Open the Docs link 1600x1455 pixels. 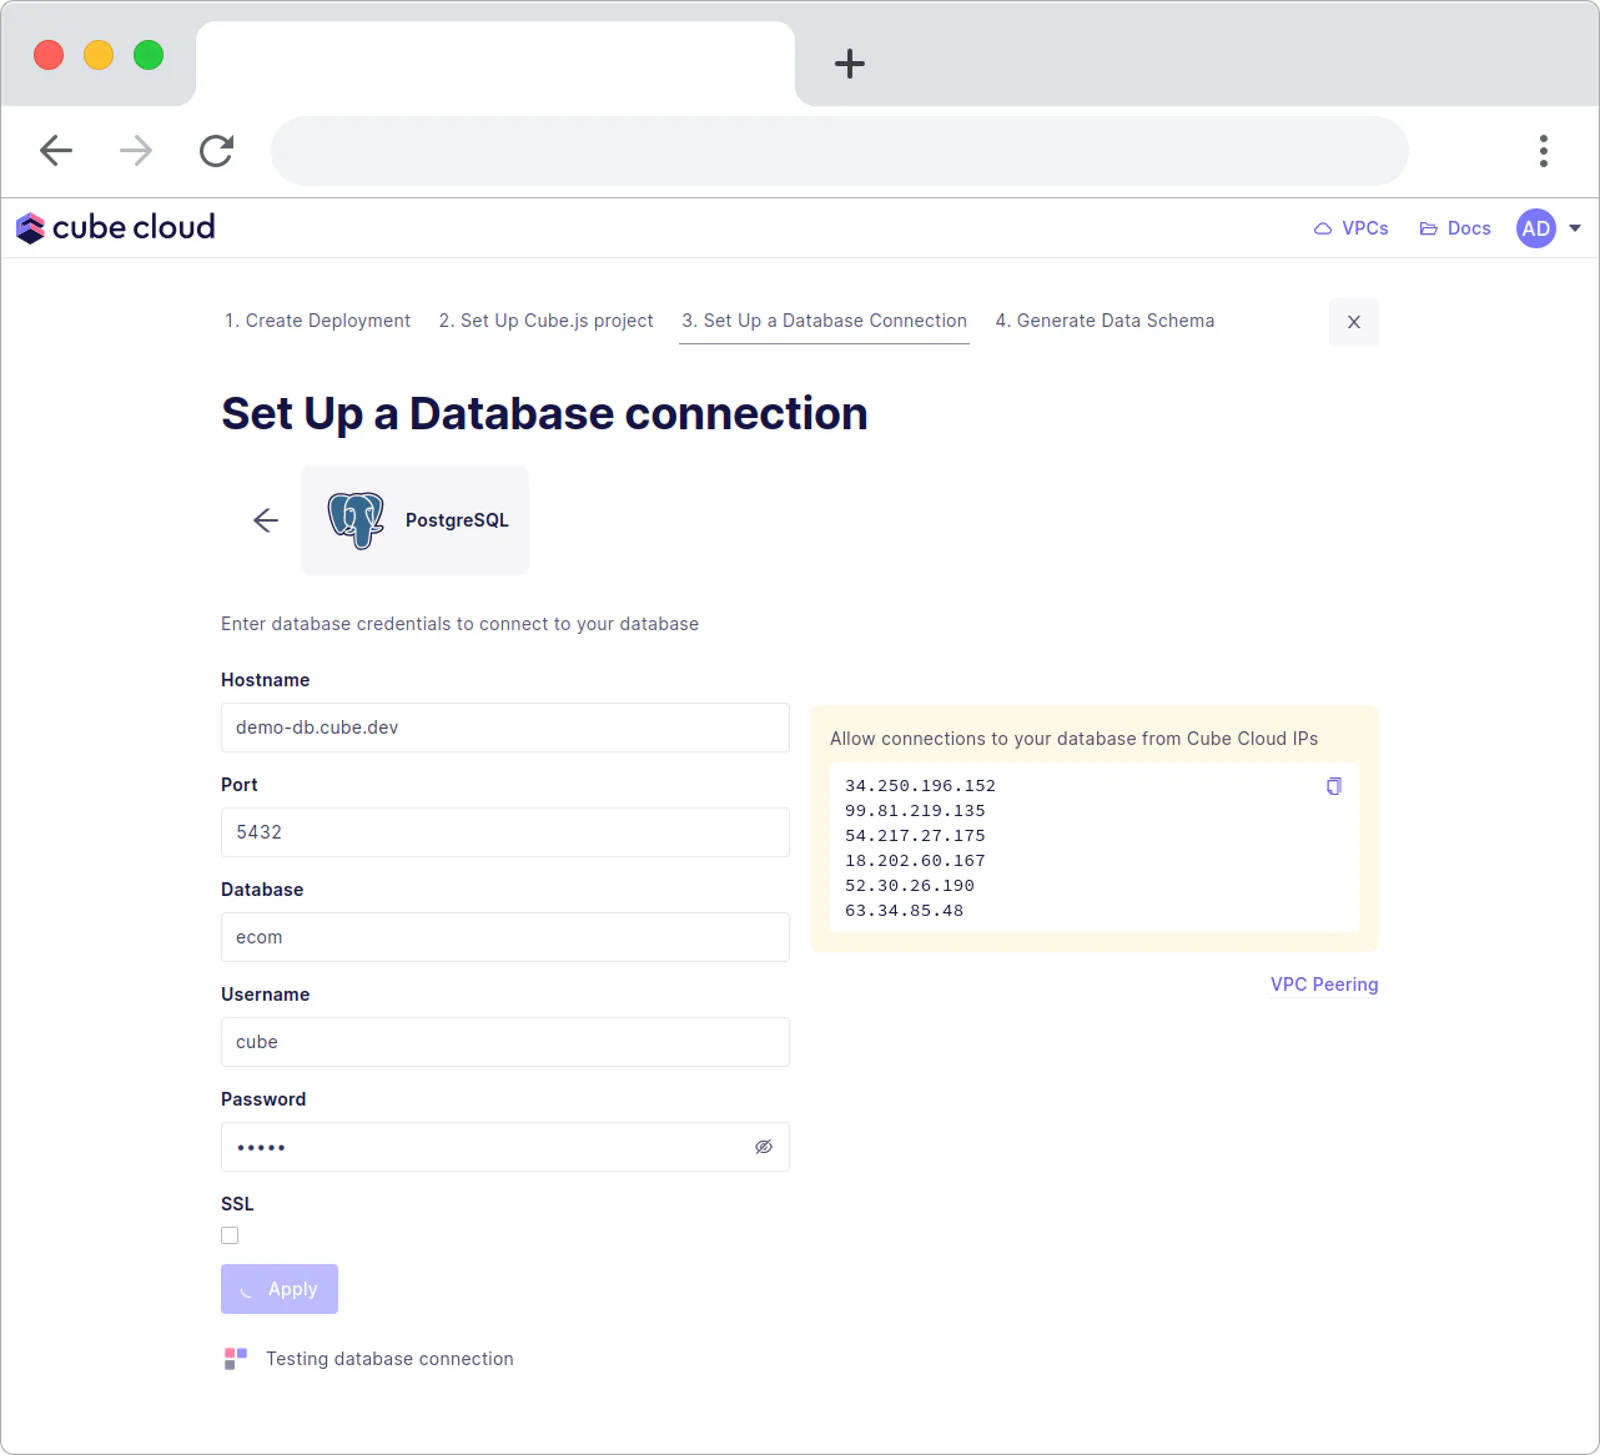tap(1455, 228)
